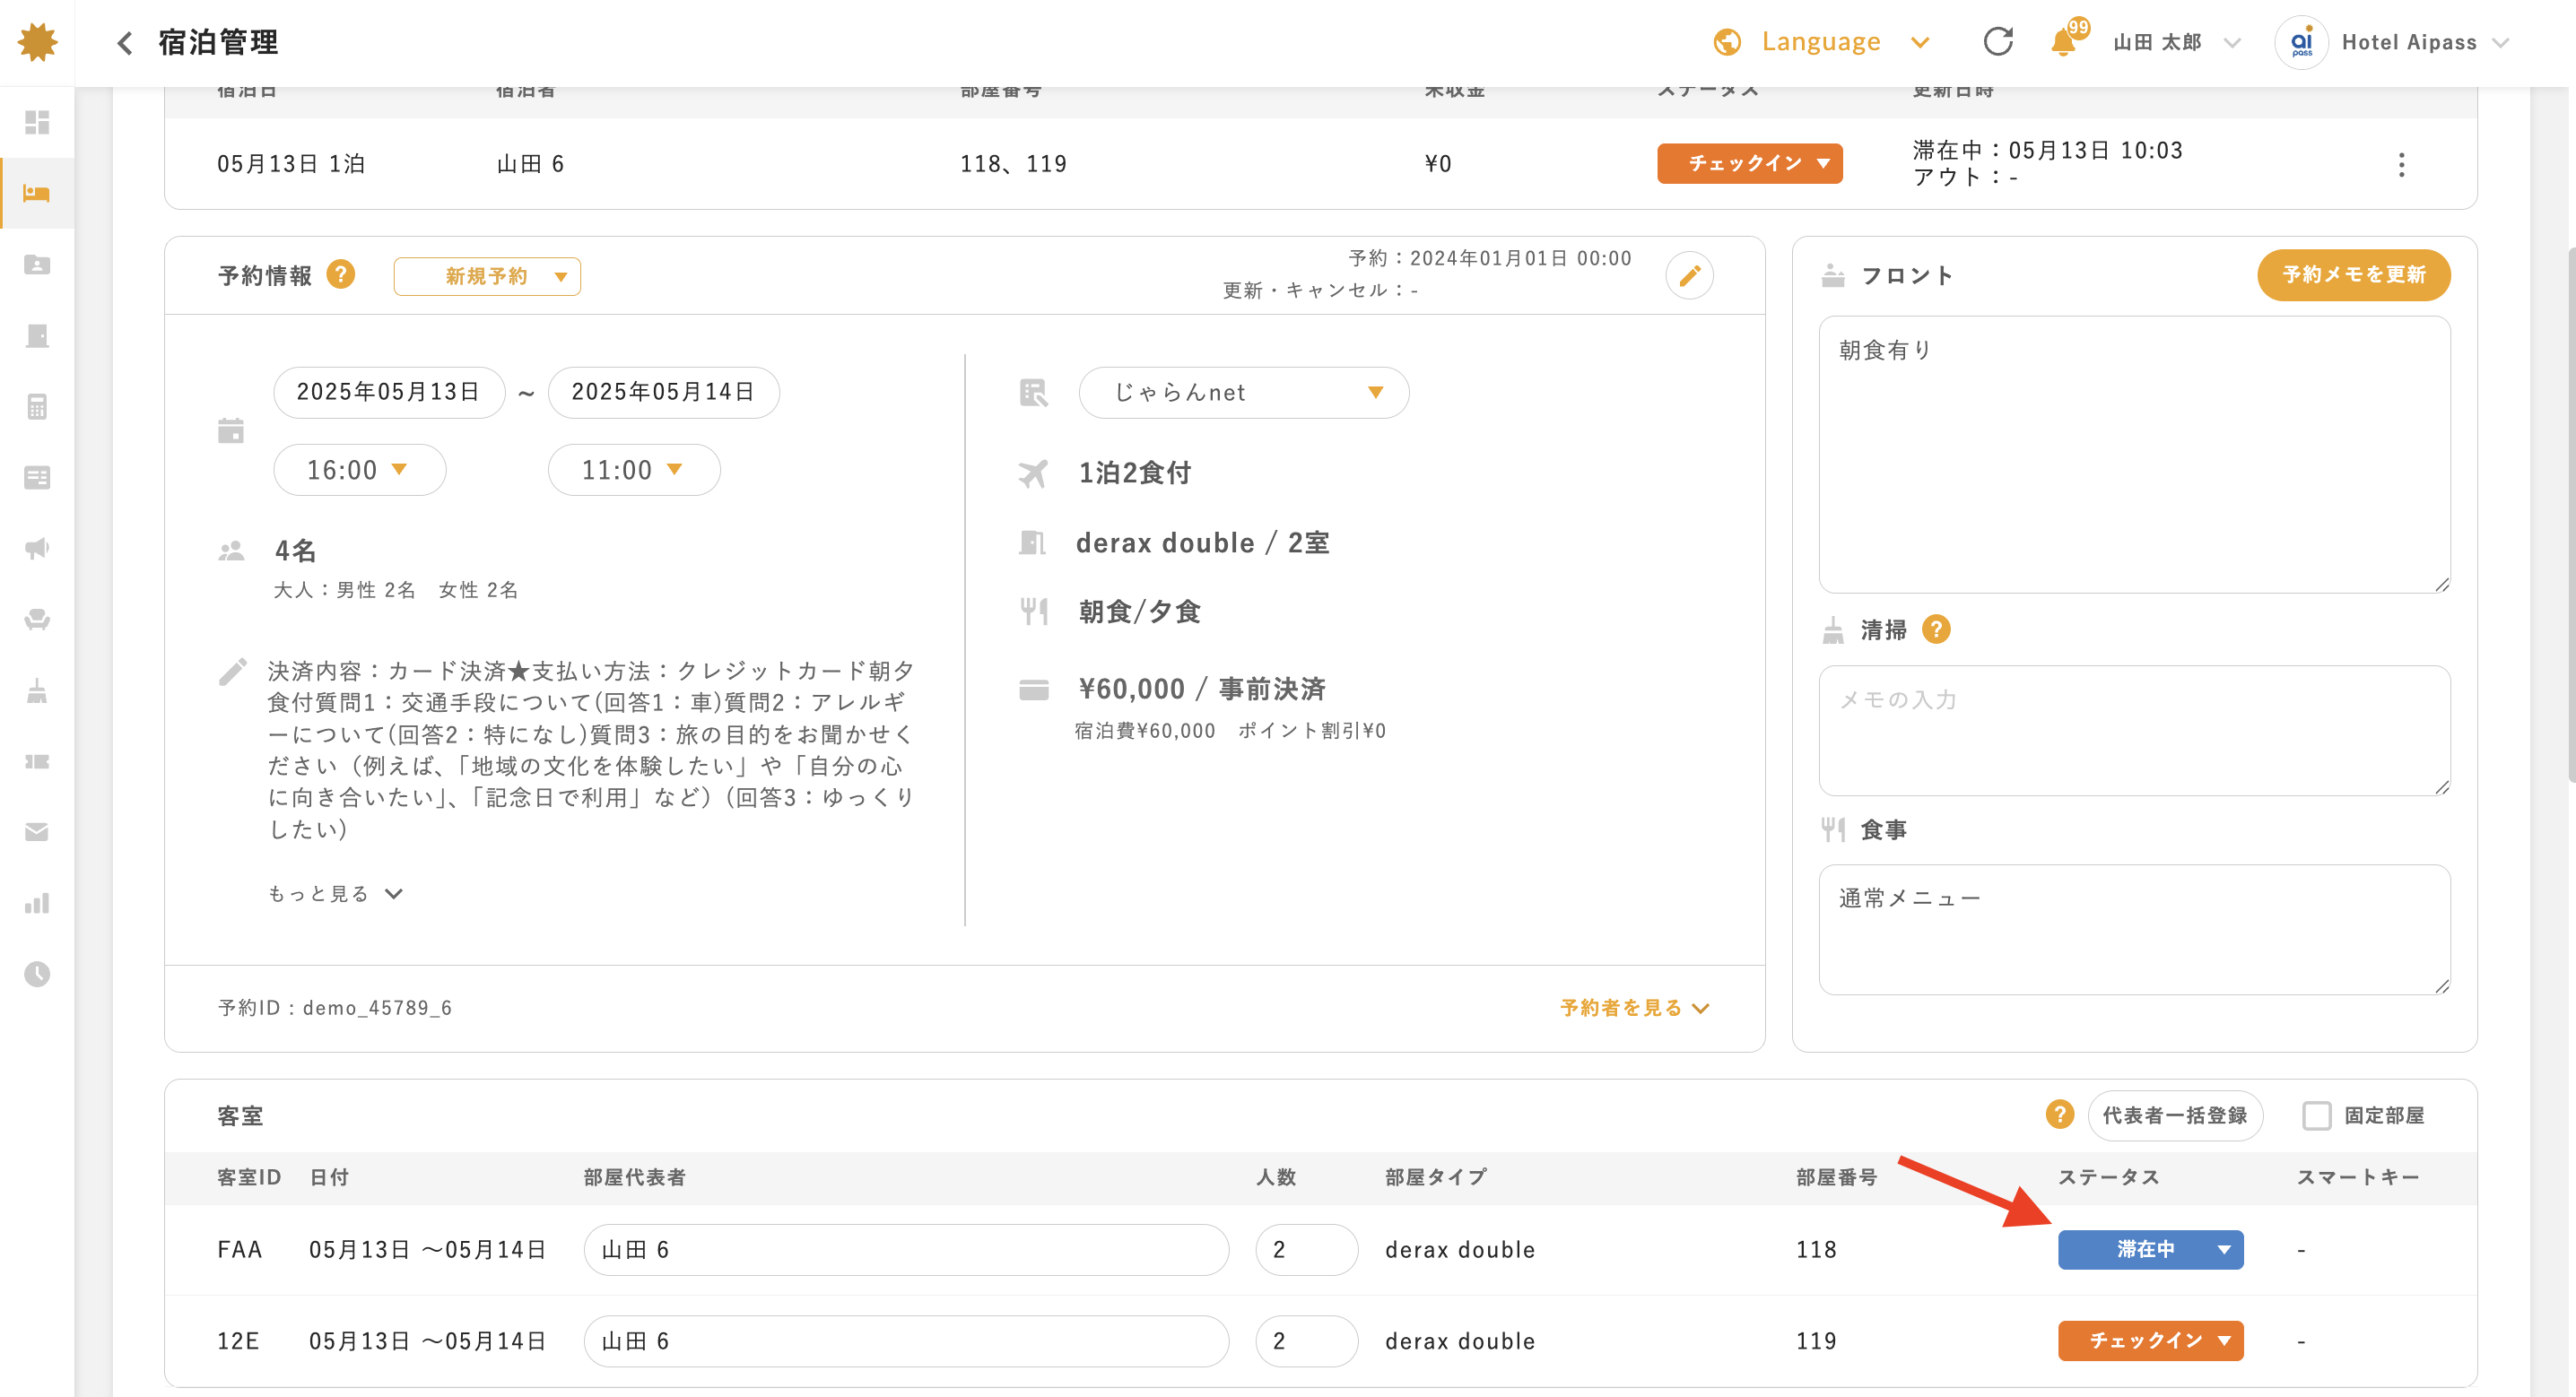This screenshot has height=1397, width=2576.
Task: Open the calculator sidebar icon
Action: point(37,406)
